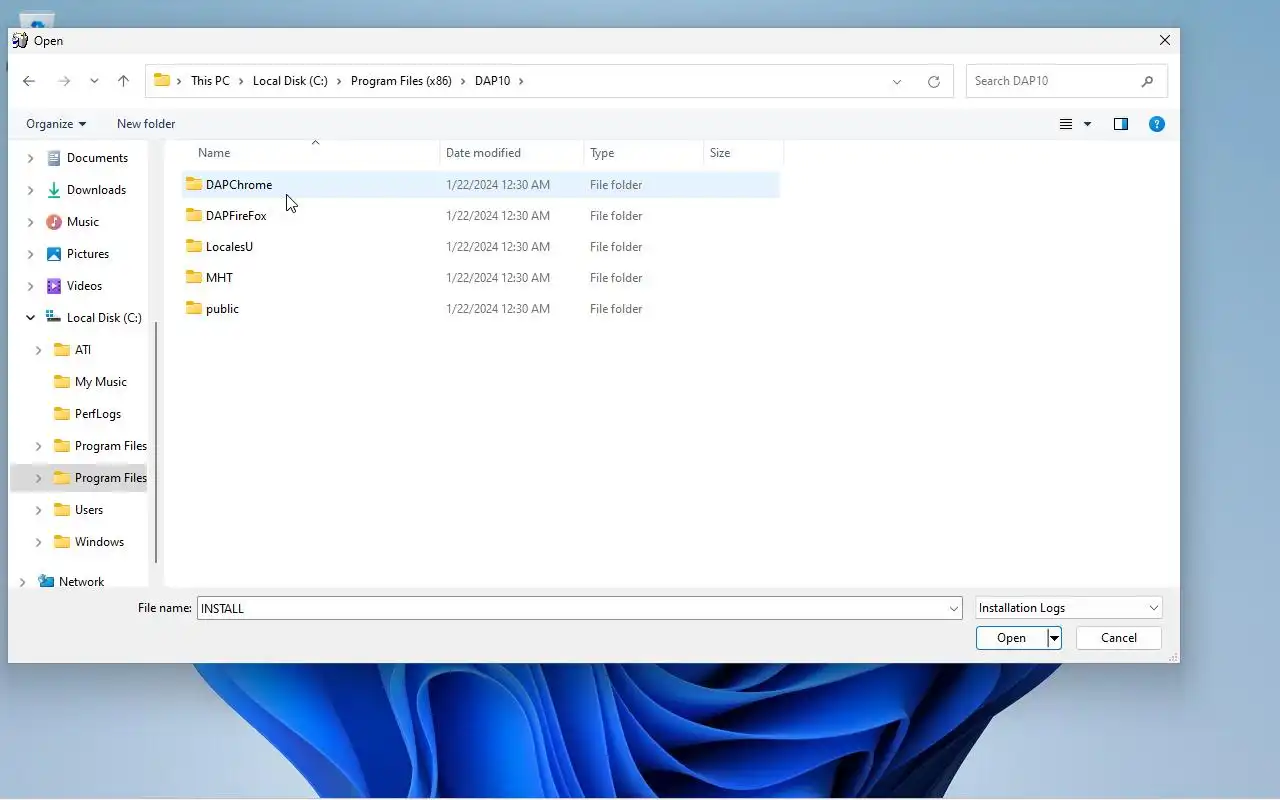
Task: Click the Music library icon
Action: pos(54,222)
